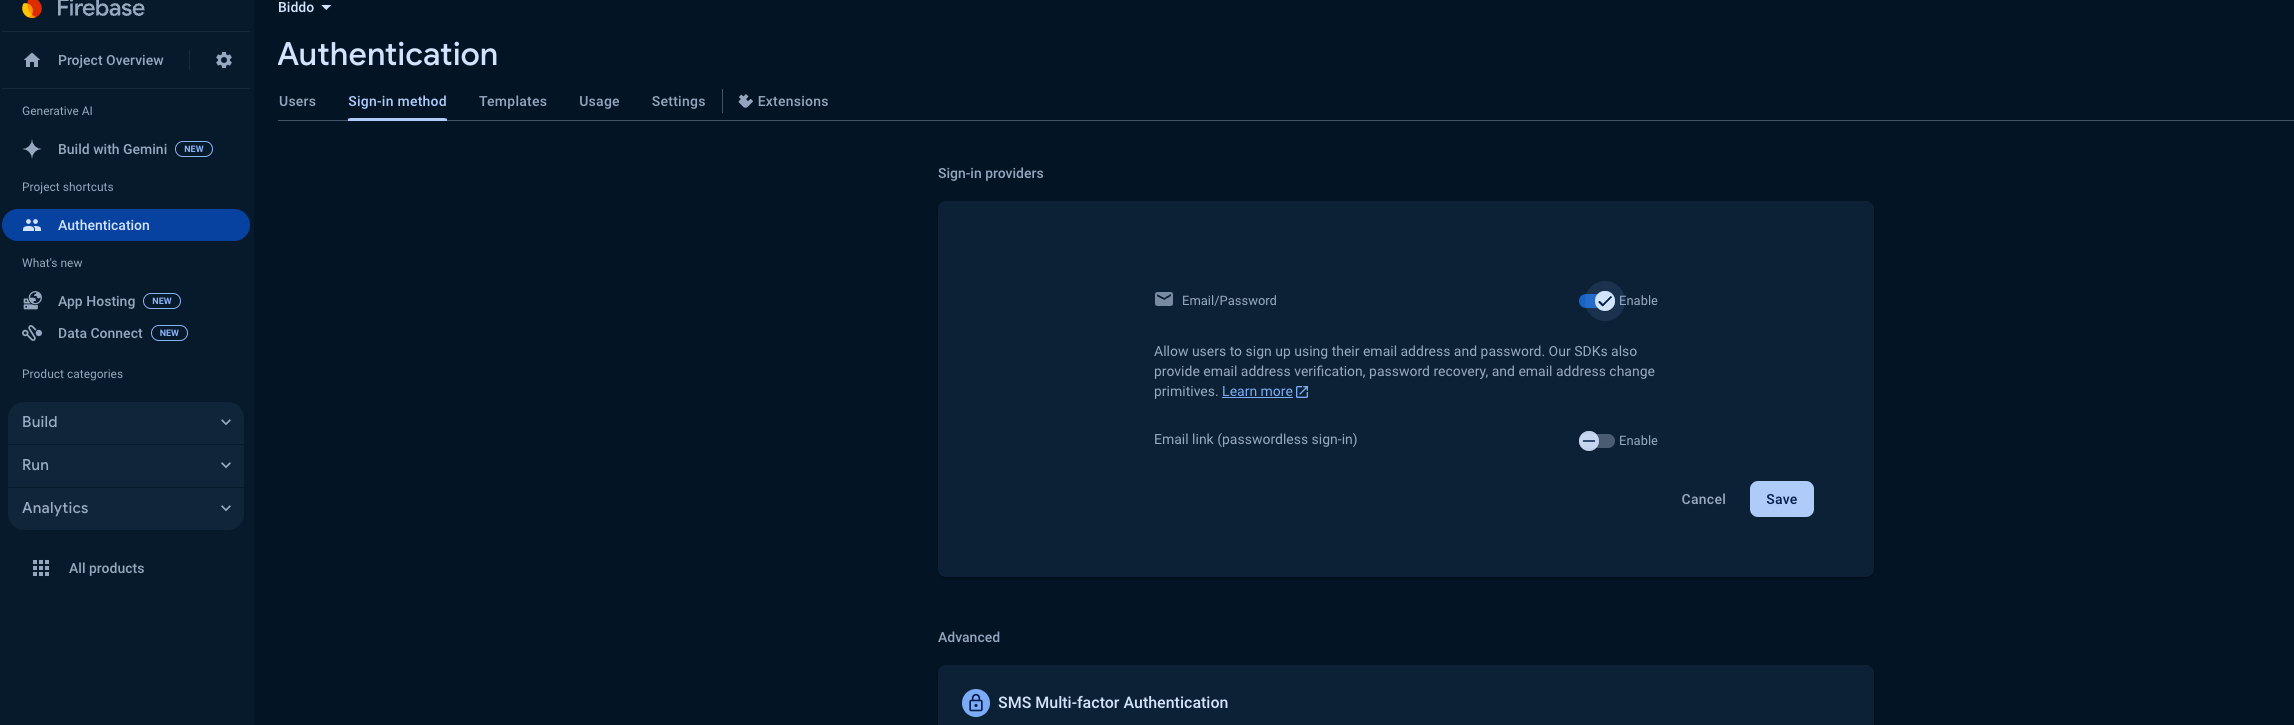Click the SMS Multi-factor Authentication lock icon

976,703
